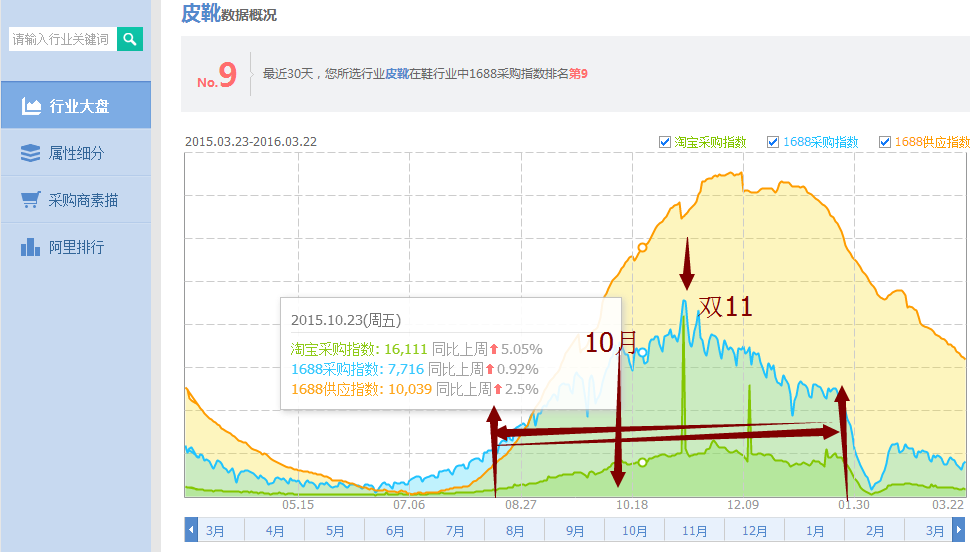
Task: Open the 属性细分 menu item
Action: tap(76, 153)
